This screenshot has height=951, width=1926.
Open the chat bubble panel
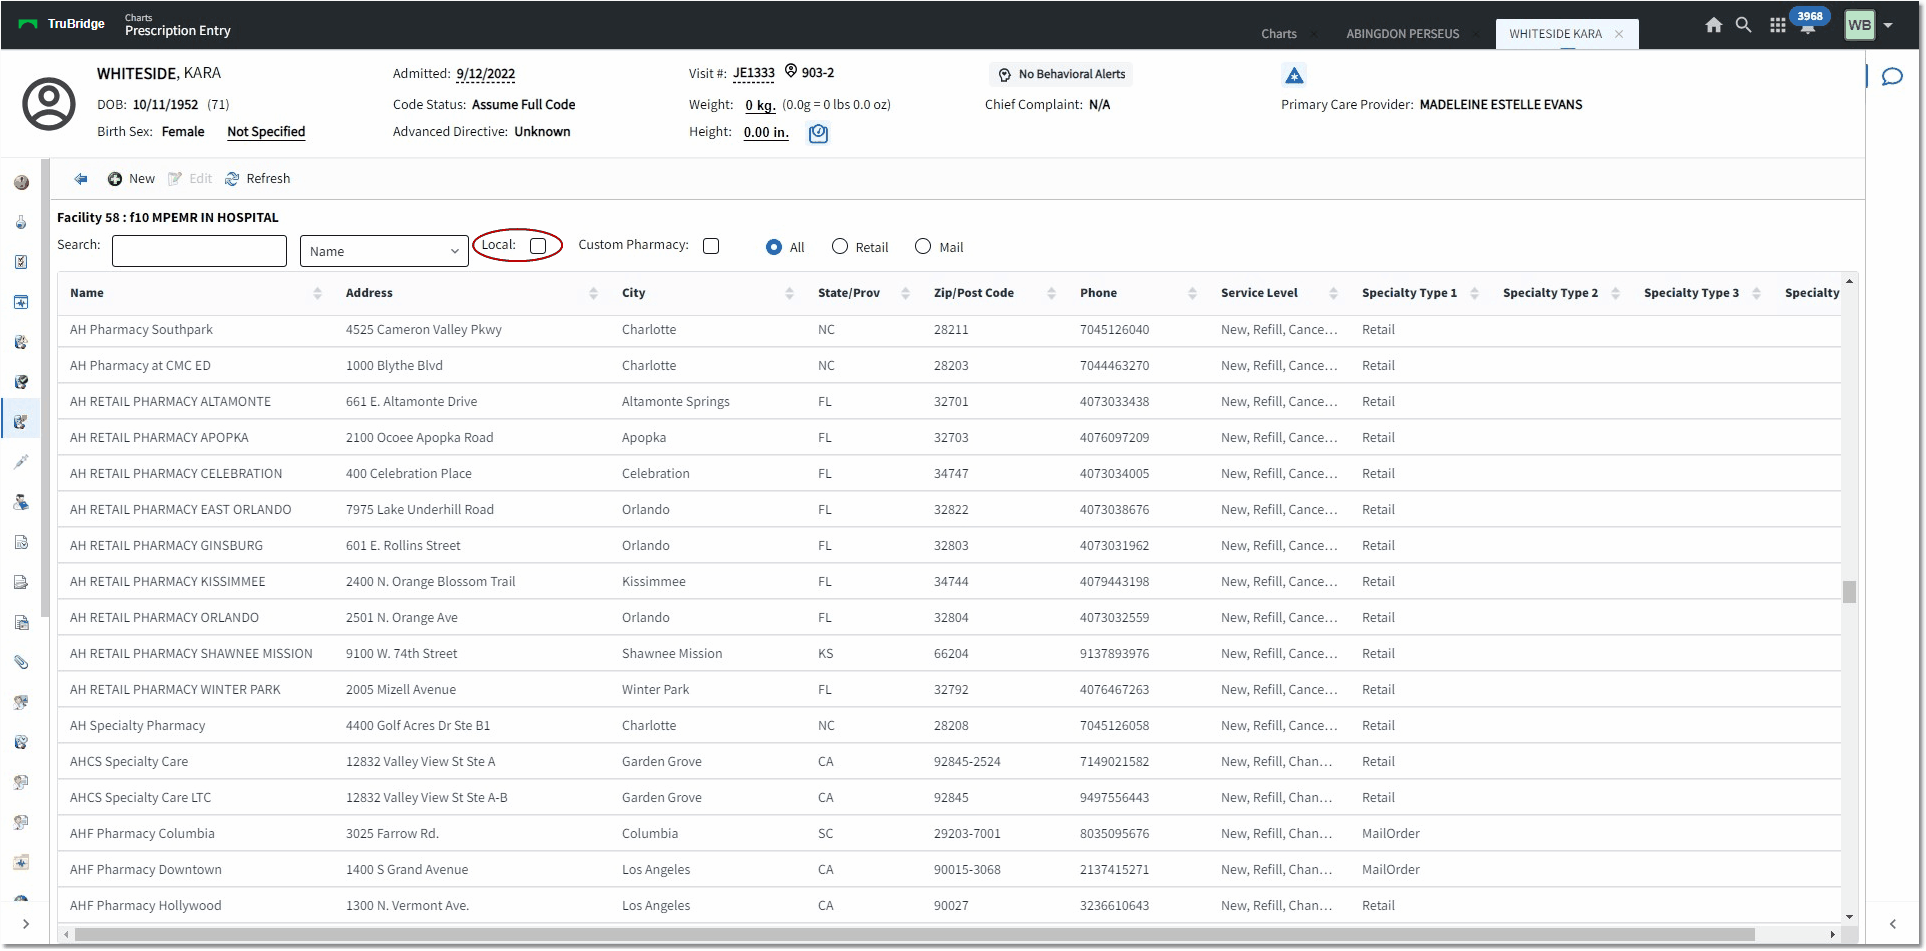pos(1892,77)
